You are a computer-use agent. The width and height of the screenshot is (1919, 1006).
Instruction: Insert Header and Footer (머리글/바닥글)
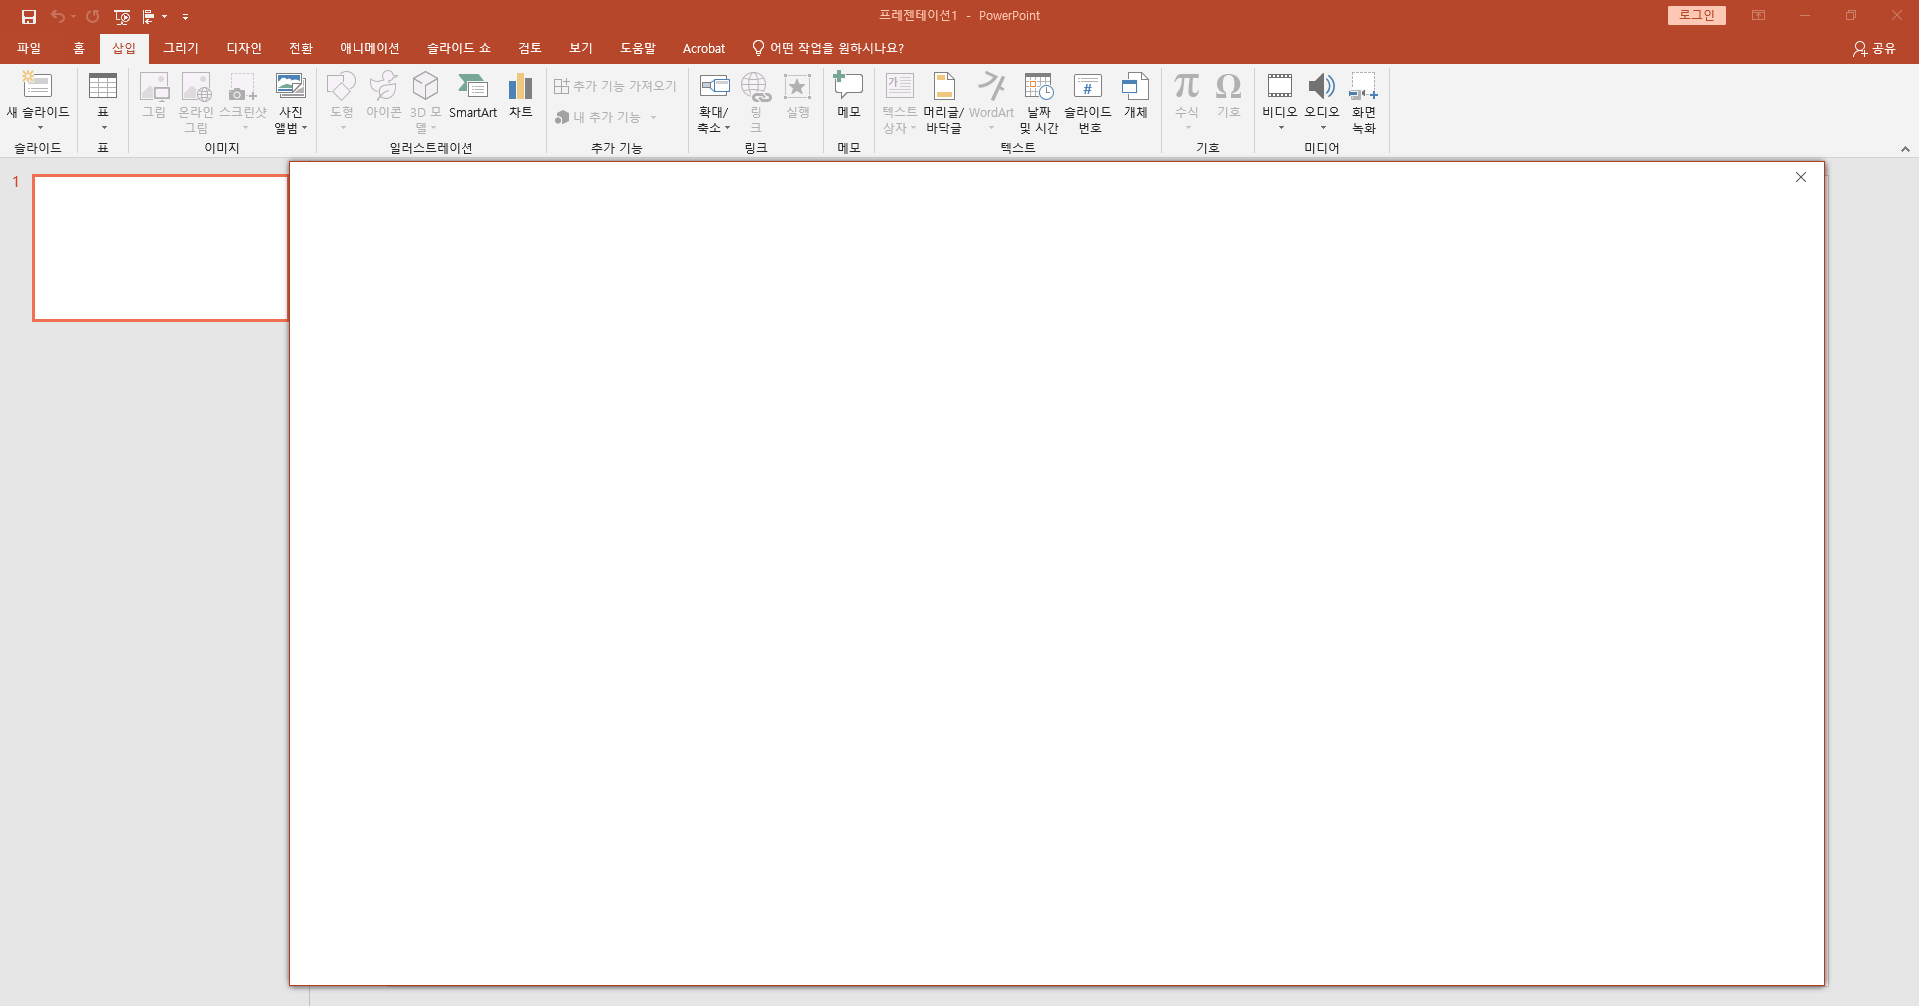(943, 101)
